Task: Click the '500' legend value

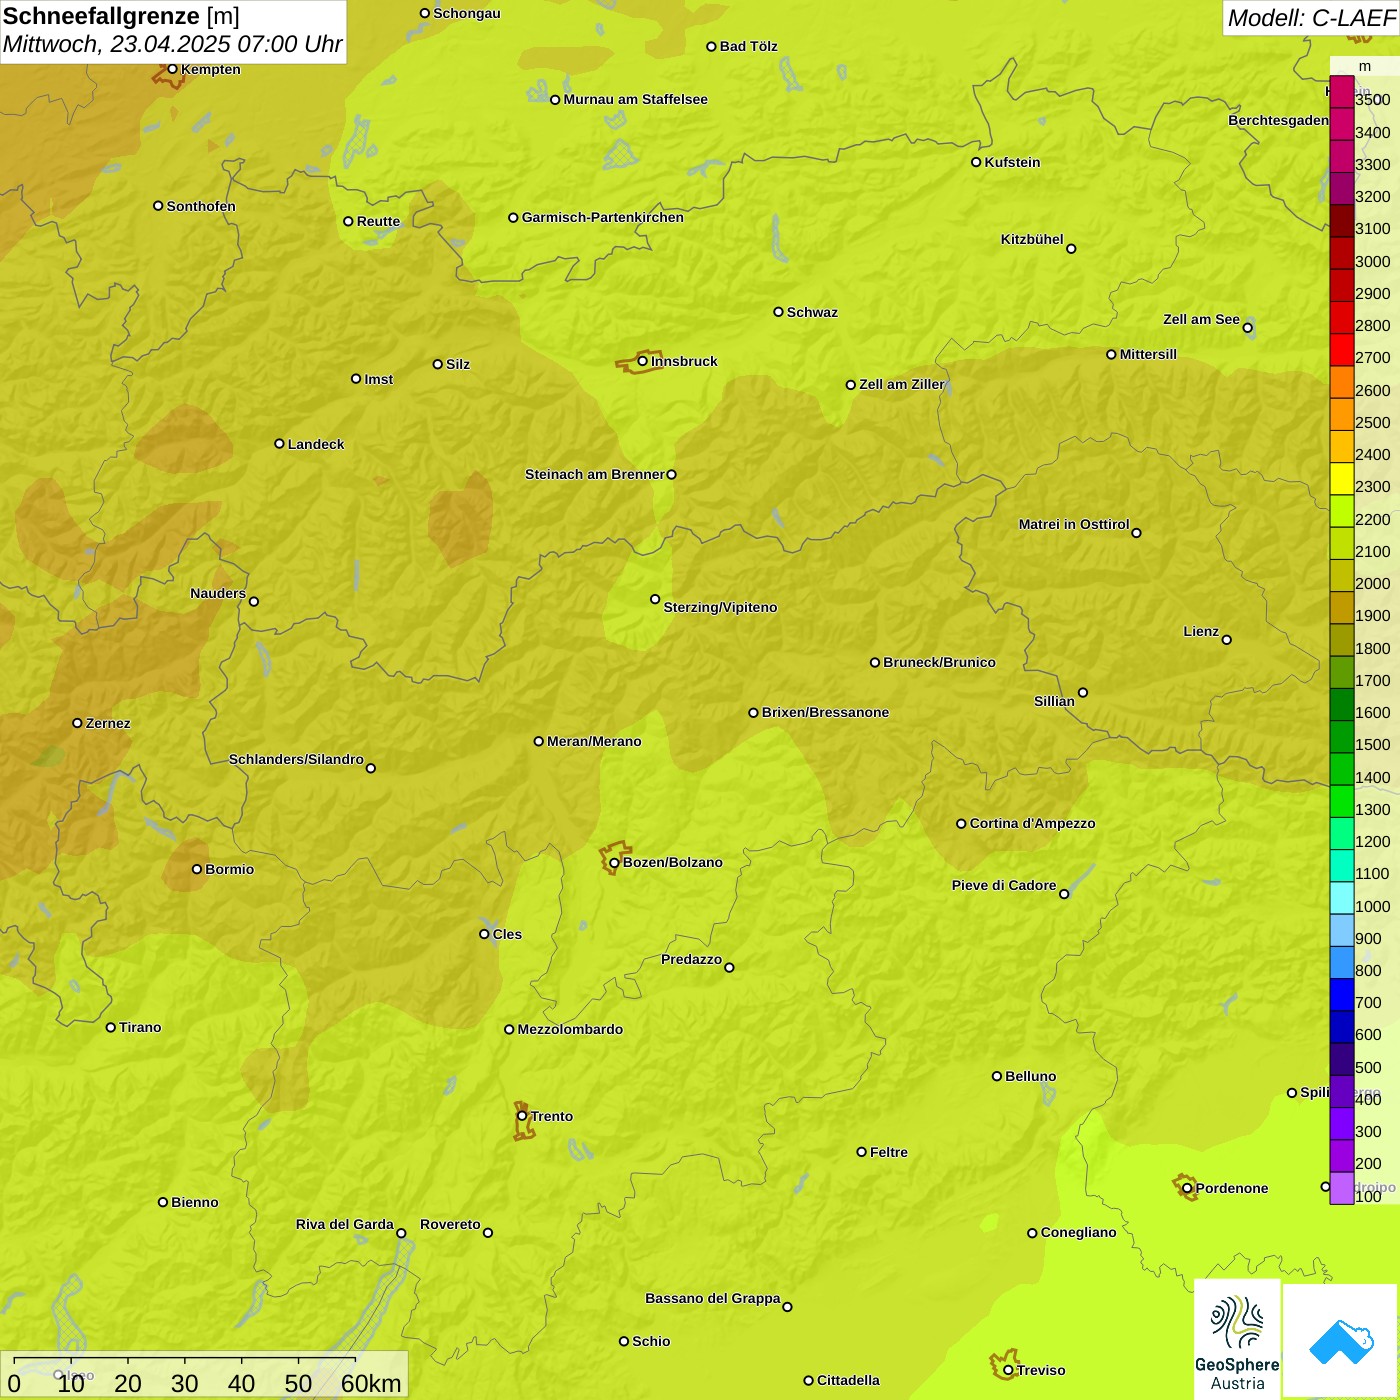Action: (1369, 1068)
